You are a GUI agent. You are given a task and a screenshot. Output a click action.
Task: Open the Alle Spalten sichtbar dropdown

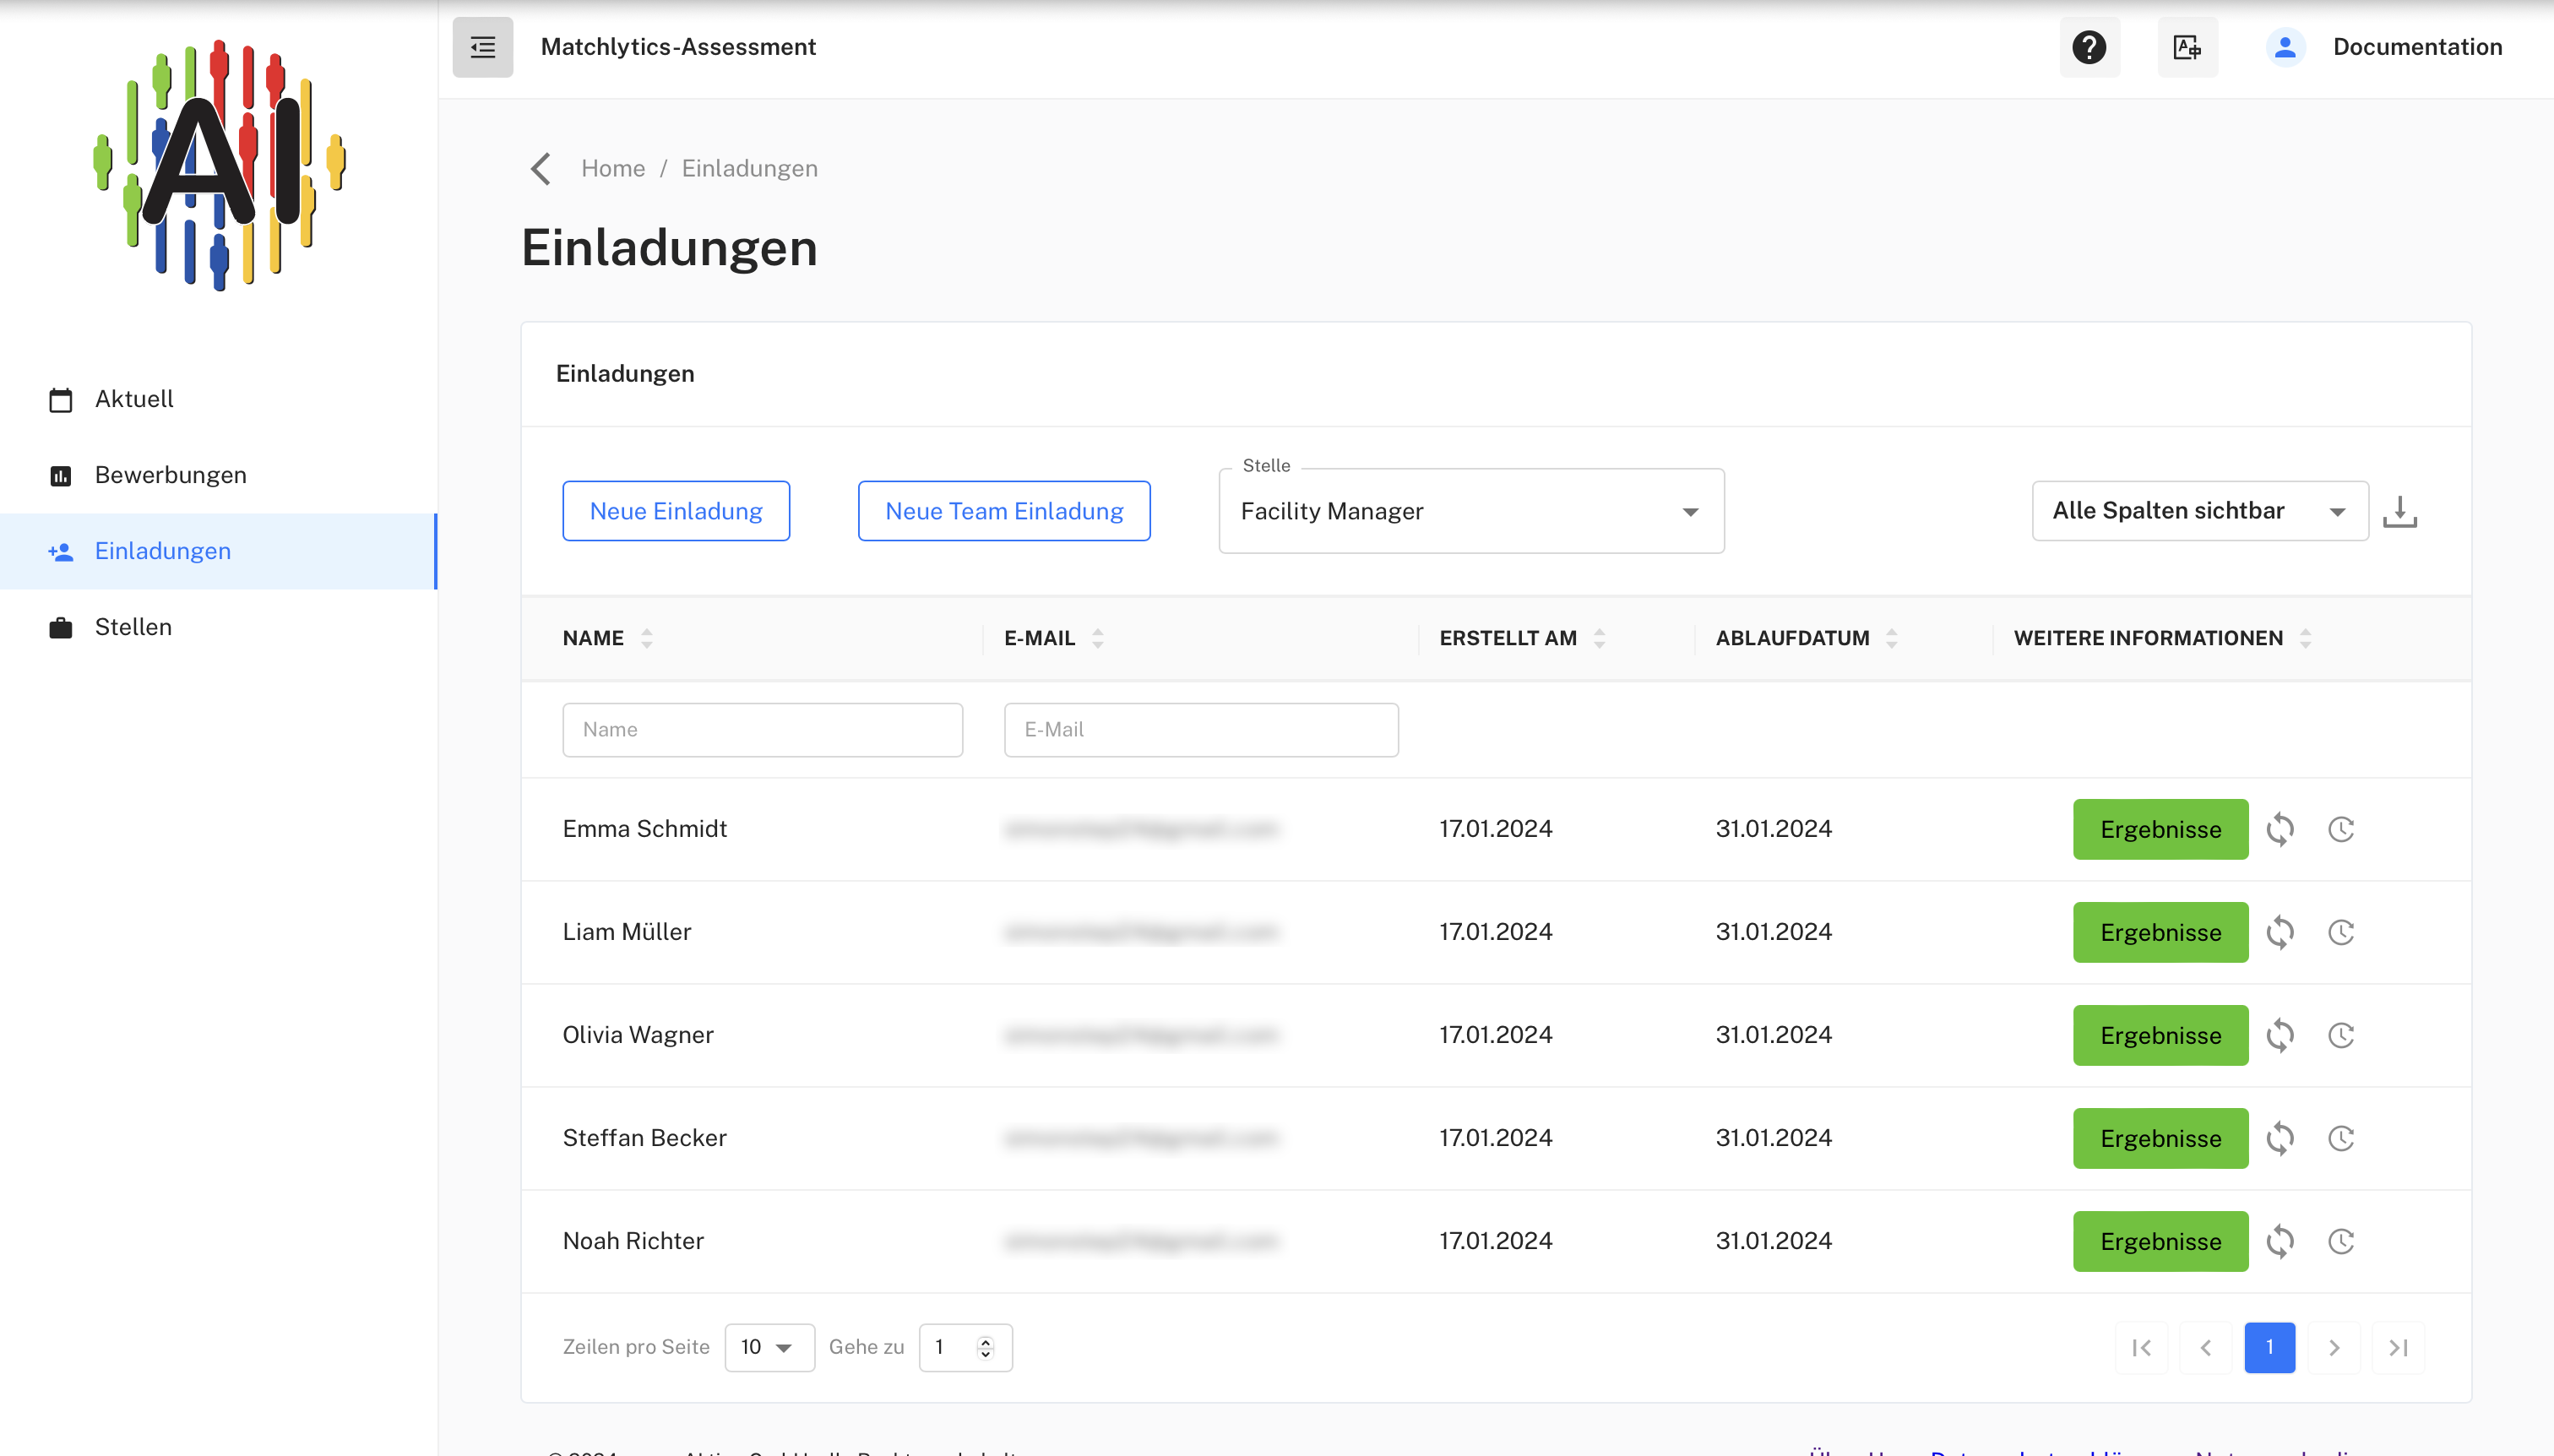point(2200,511)
